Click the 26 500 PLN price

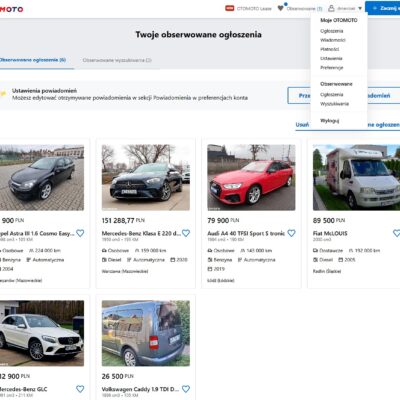(117, 376)
